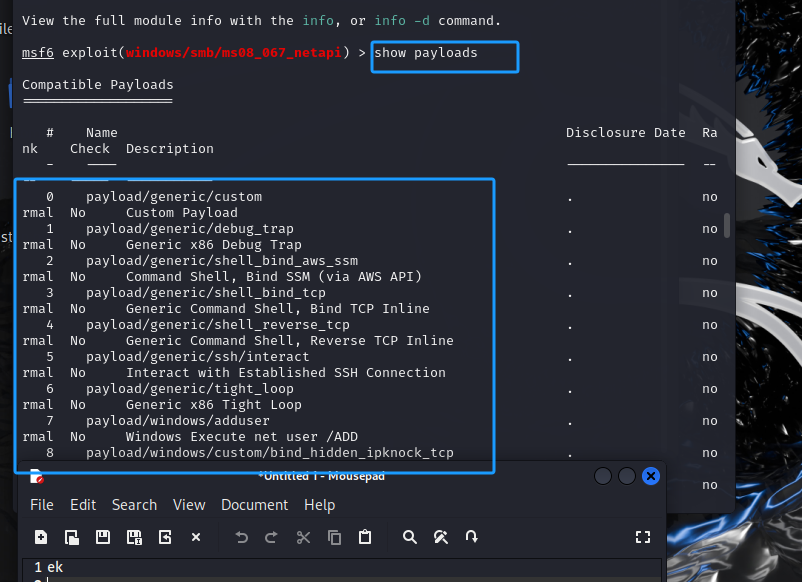Click 'Generic Command Shell, Reverse TCP Inline' text
Screen dimensions: 802x582
(x=289, y=341)
